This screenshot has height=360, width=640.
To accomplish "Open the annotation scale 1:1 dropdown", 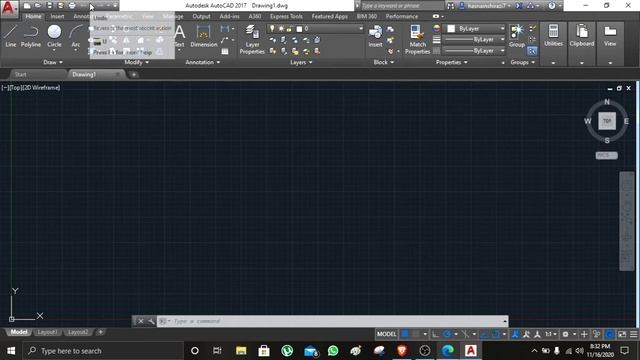I will [551, 334].
